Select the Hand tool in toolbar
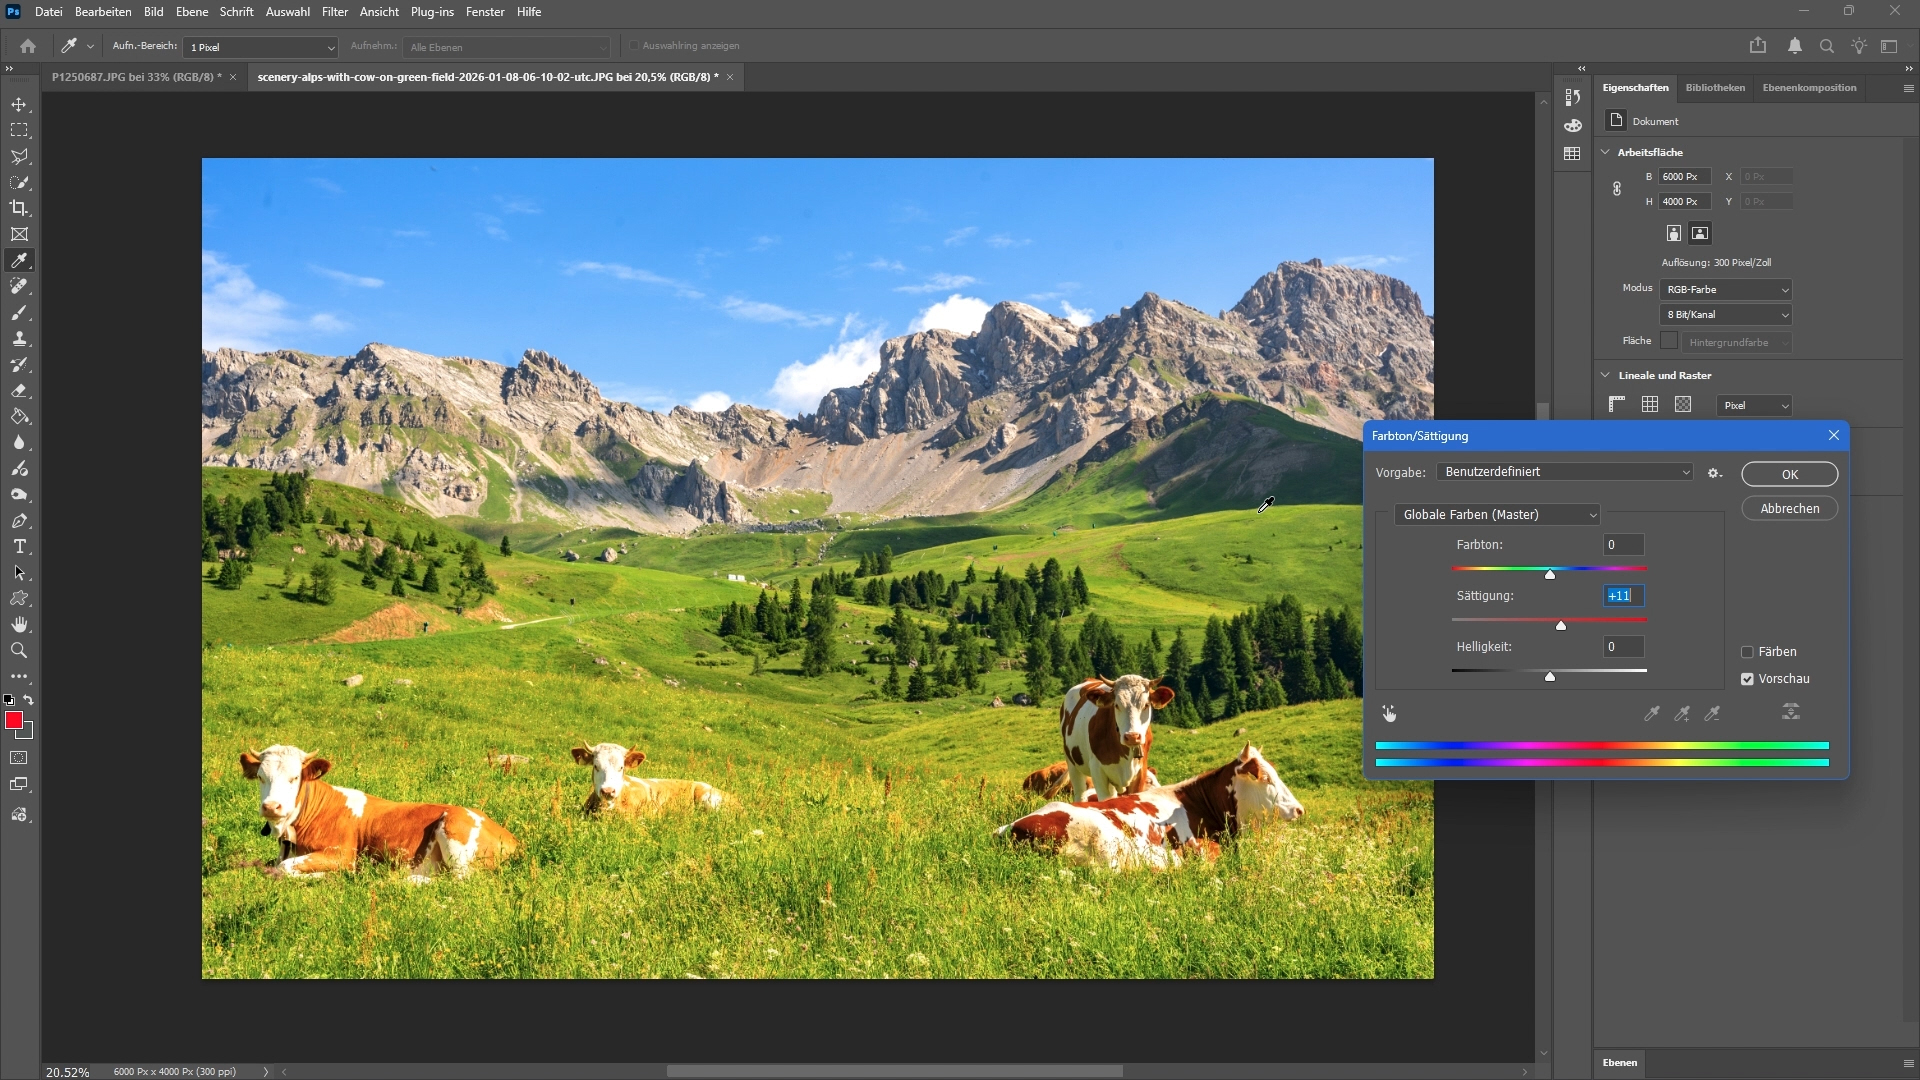Screen dimensions: 1920x1080 (19, 625)
